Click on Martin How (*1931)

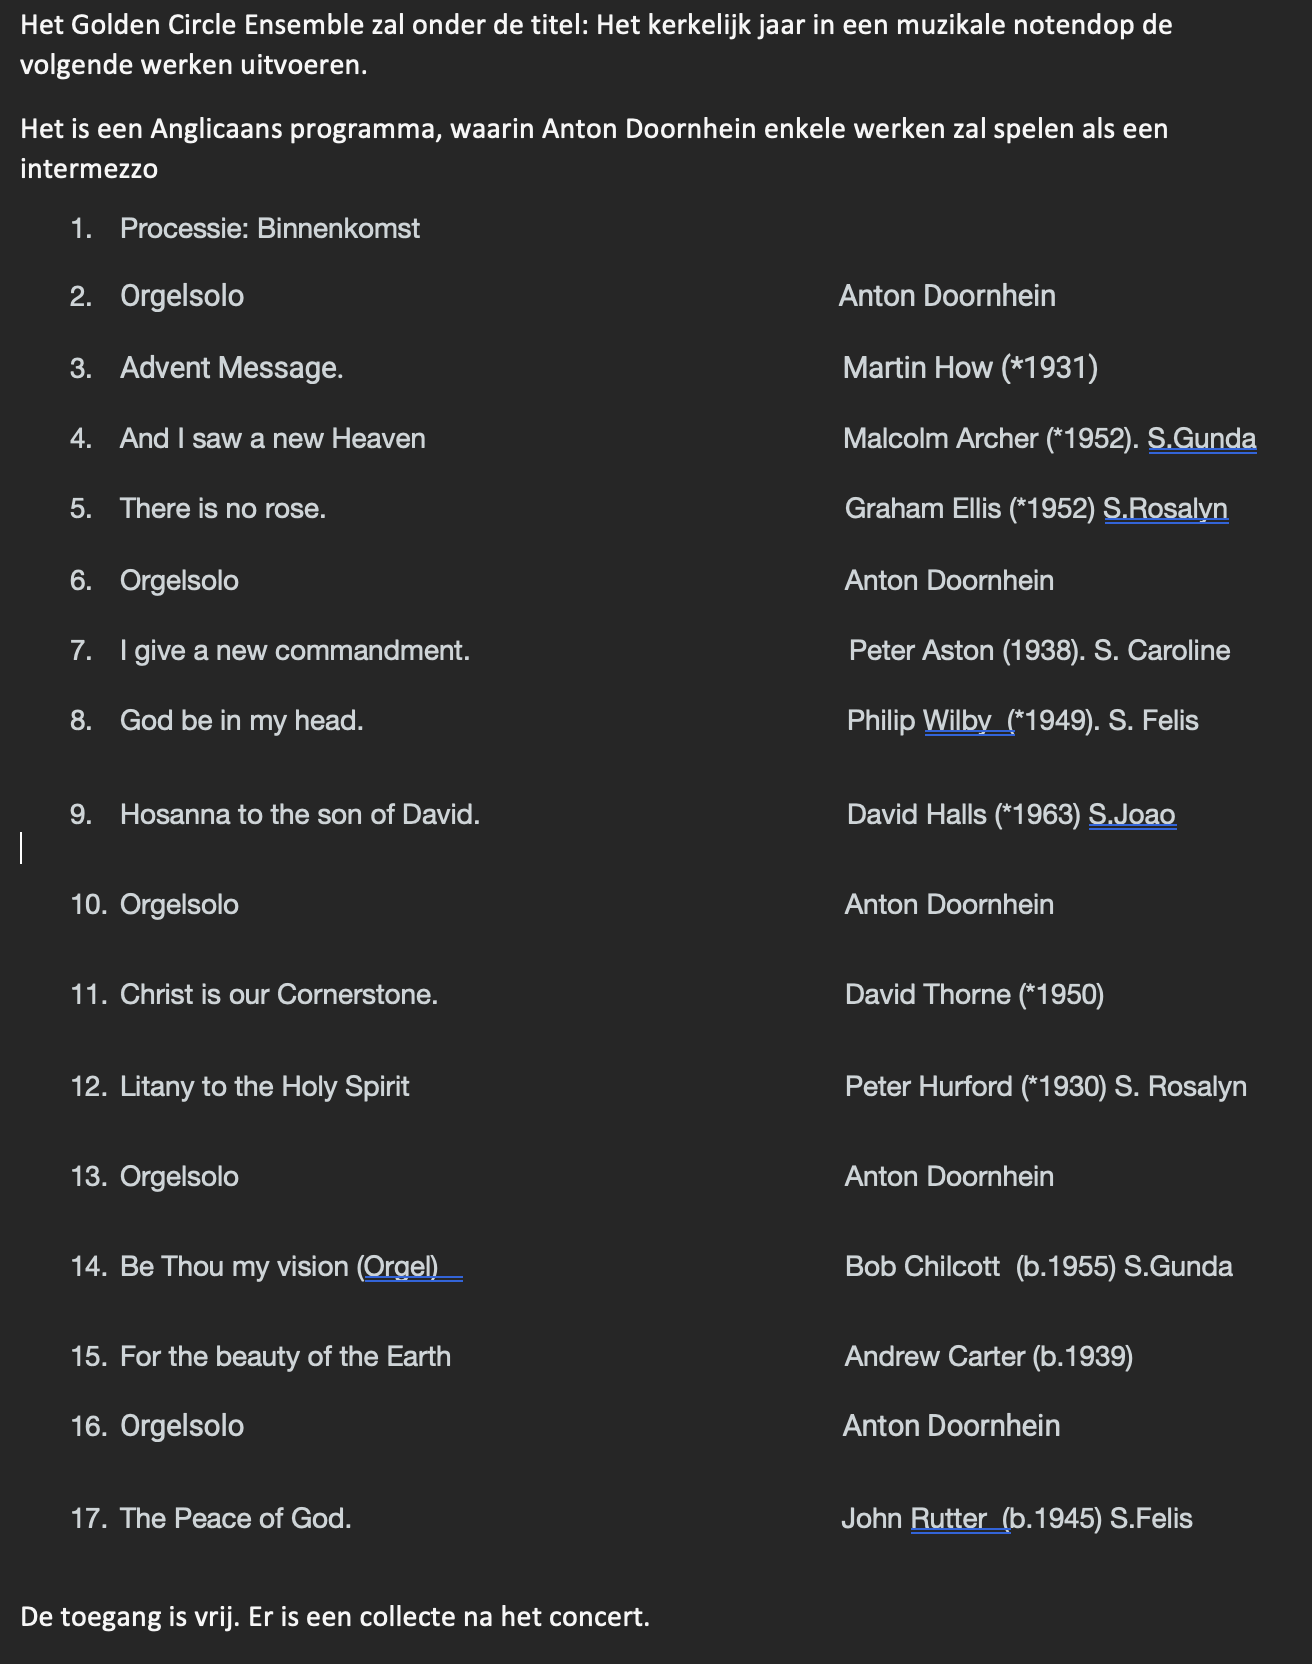pyautogui.click(x=970, y=368)
